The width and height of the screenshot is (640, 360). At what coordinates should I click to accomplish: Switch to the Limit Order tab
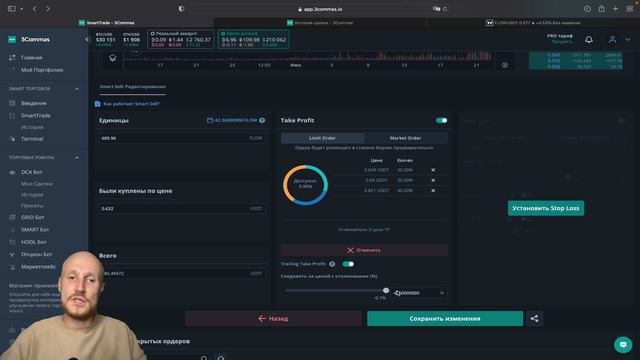click(x=322, y=138)
